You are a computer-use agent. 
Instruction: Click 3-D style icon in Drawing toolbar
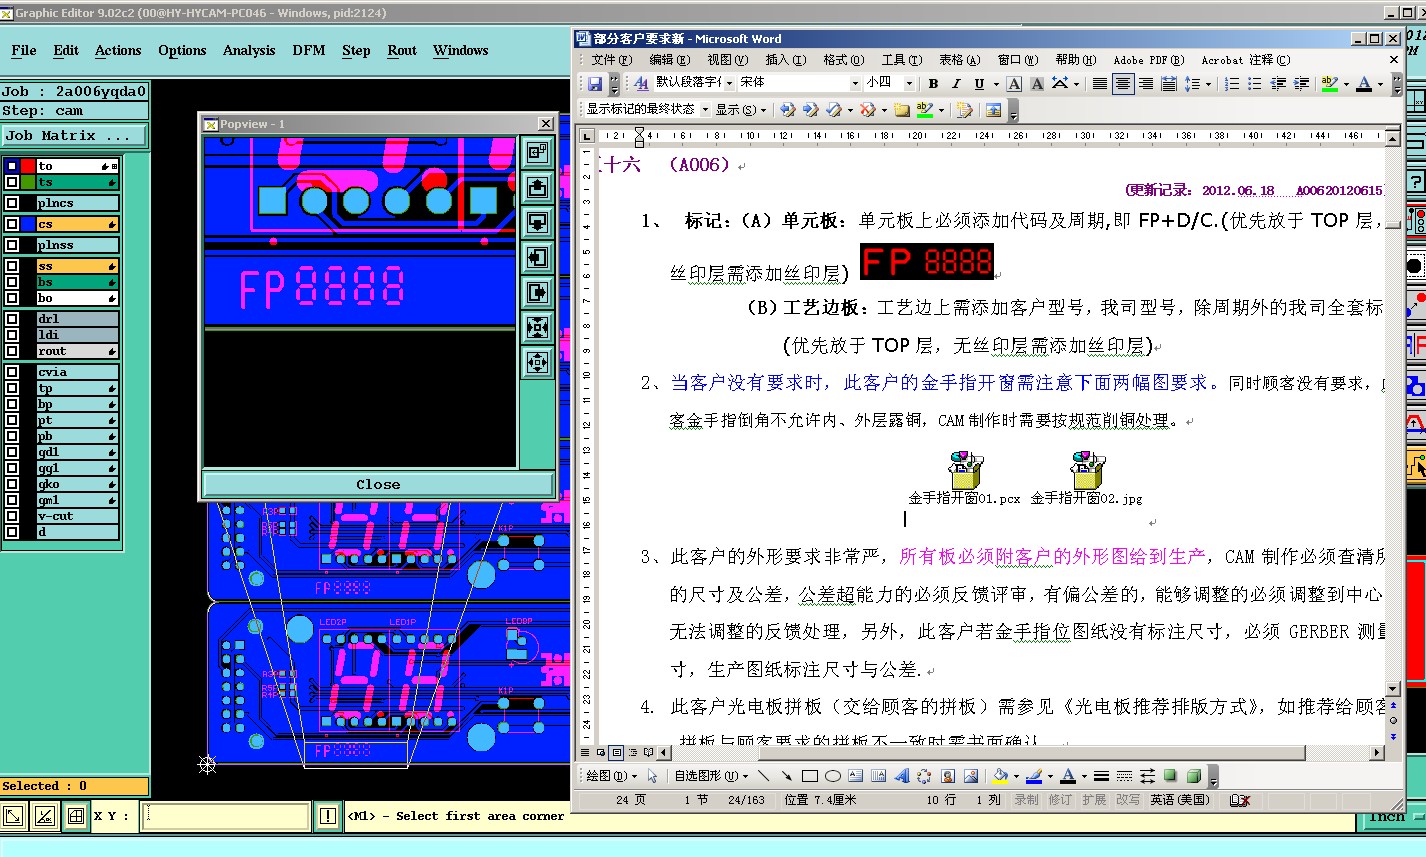[1194, 776]
